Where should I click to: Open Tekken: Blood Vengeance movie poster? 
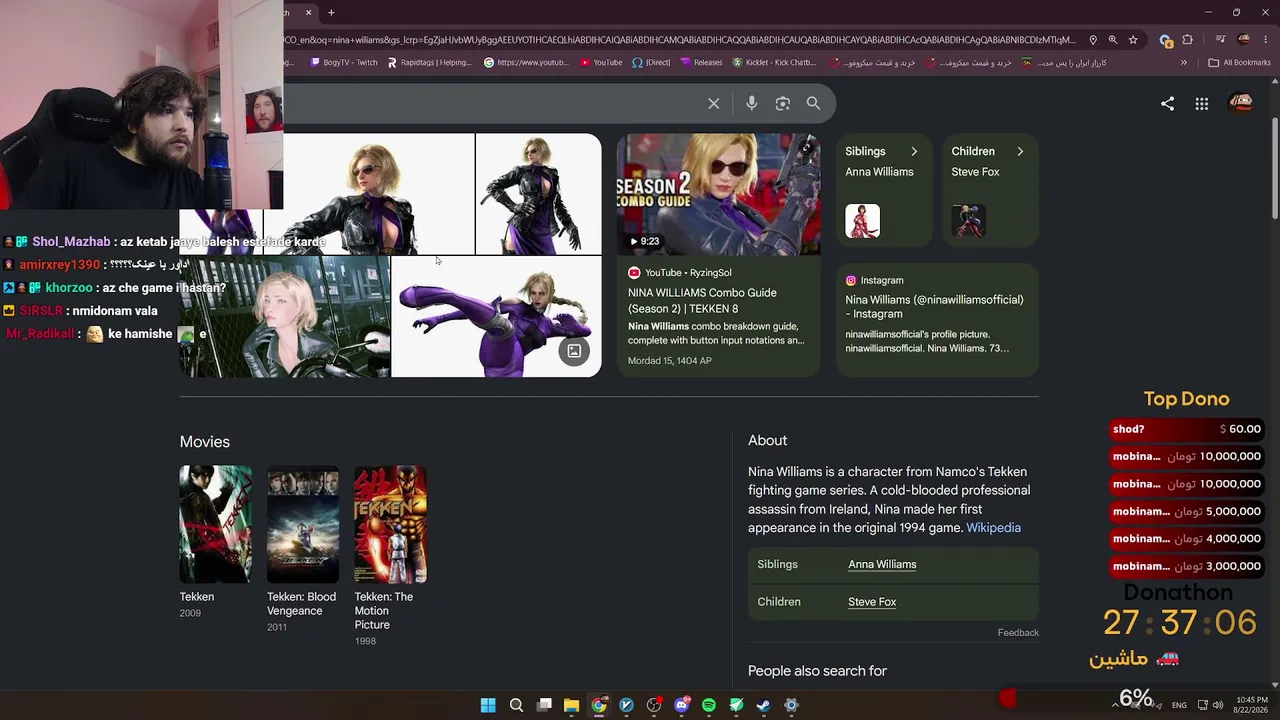coord(303,524)
